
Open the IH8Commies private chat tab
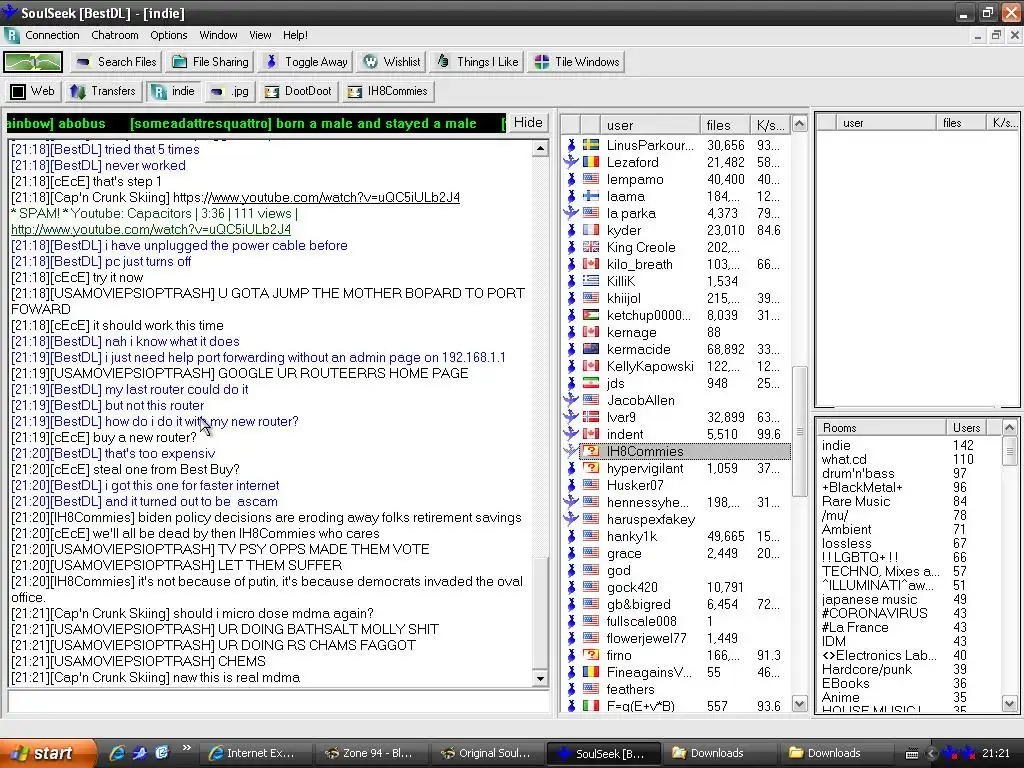coord(388,91)
